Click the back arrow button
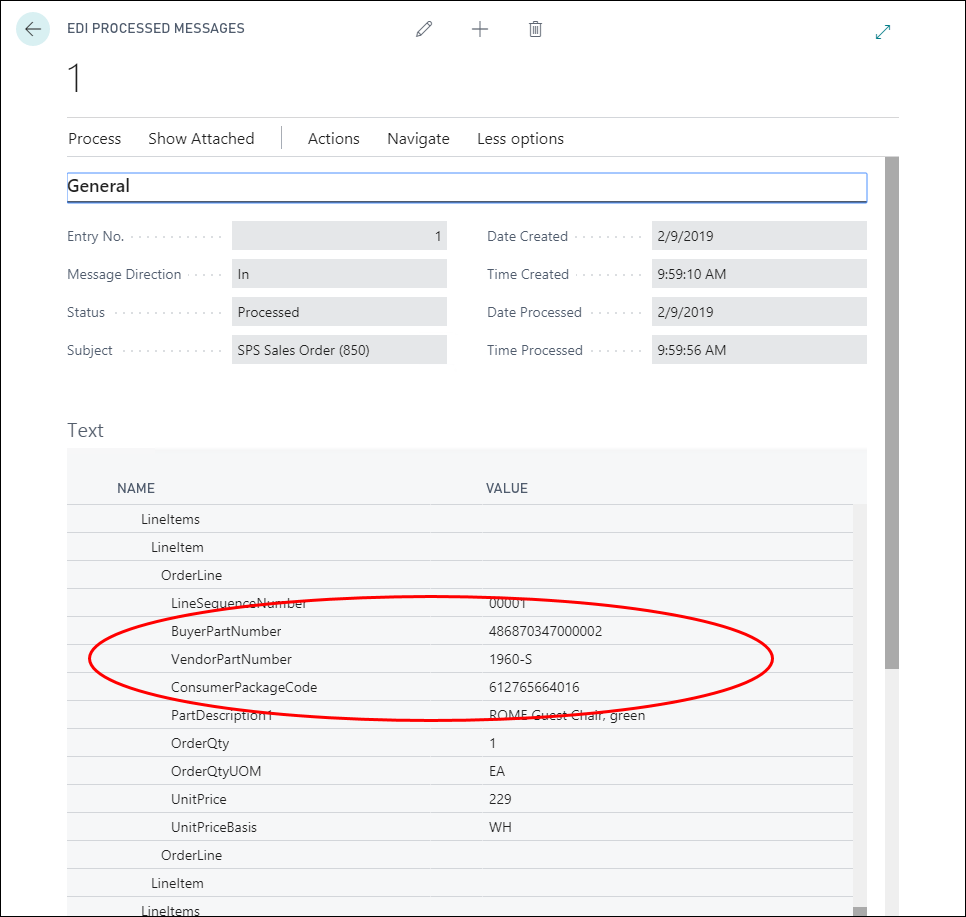This screenshot has height=917, width=966. [x=33, y=30]
